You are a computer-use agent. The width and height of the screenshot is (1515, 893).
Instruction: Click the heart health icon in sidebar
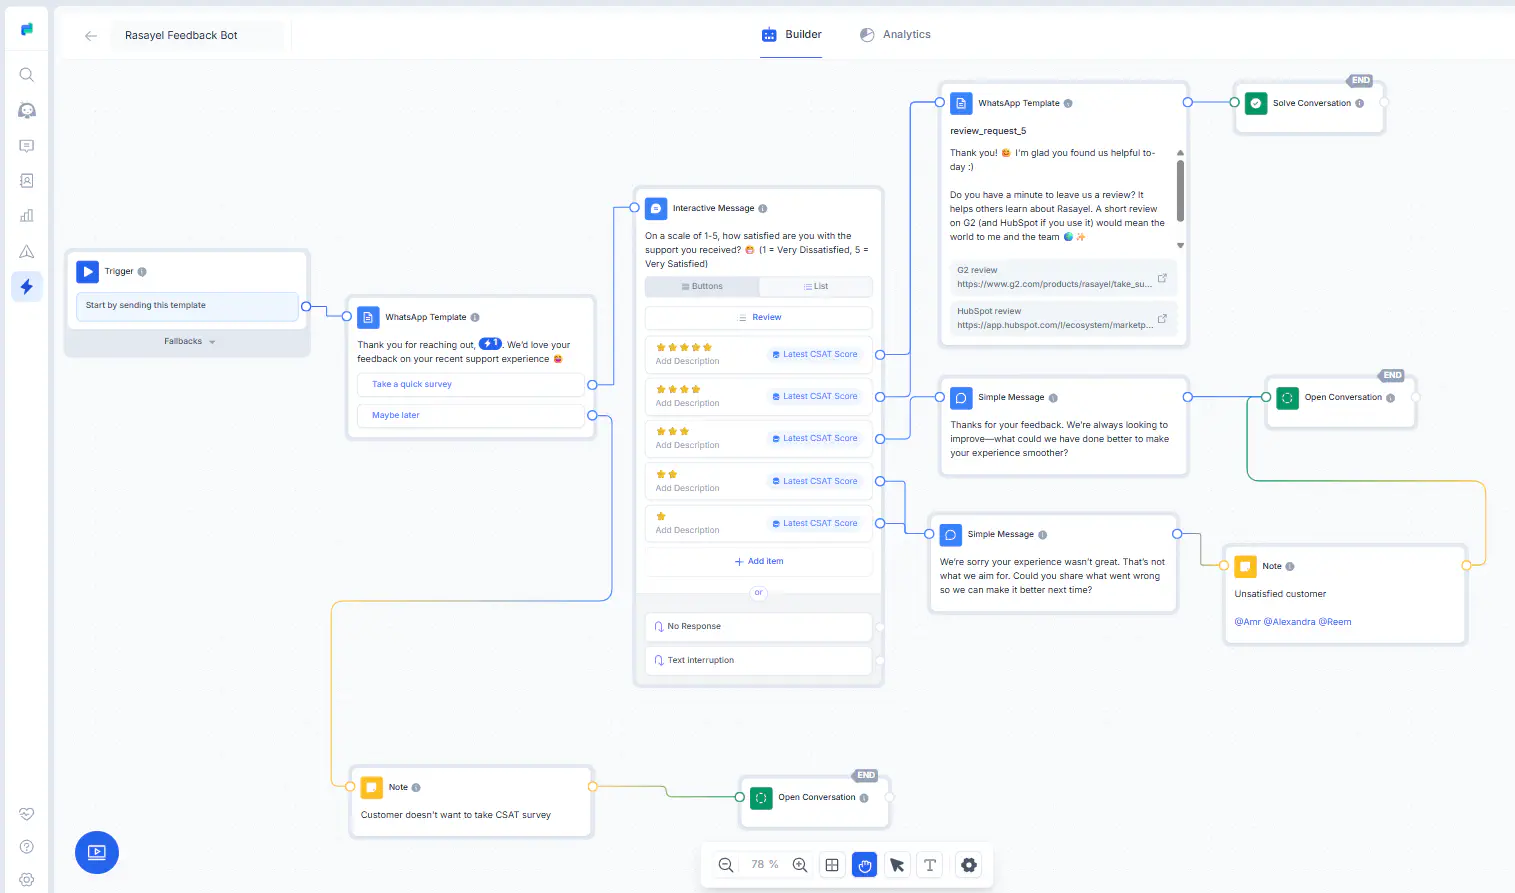(27, 814)
